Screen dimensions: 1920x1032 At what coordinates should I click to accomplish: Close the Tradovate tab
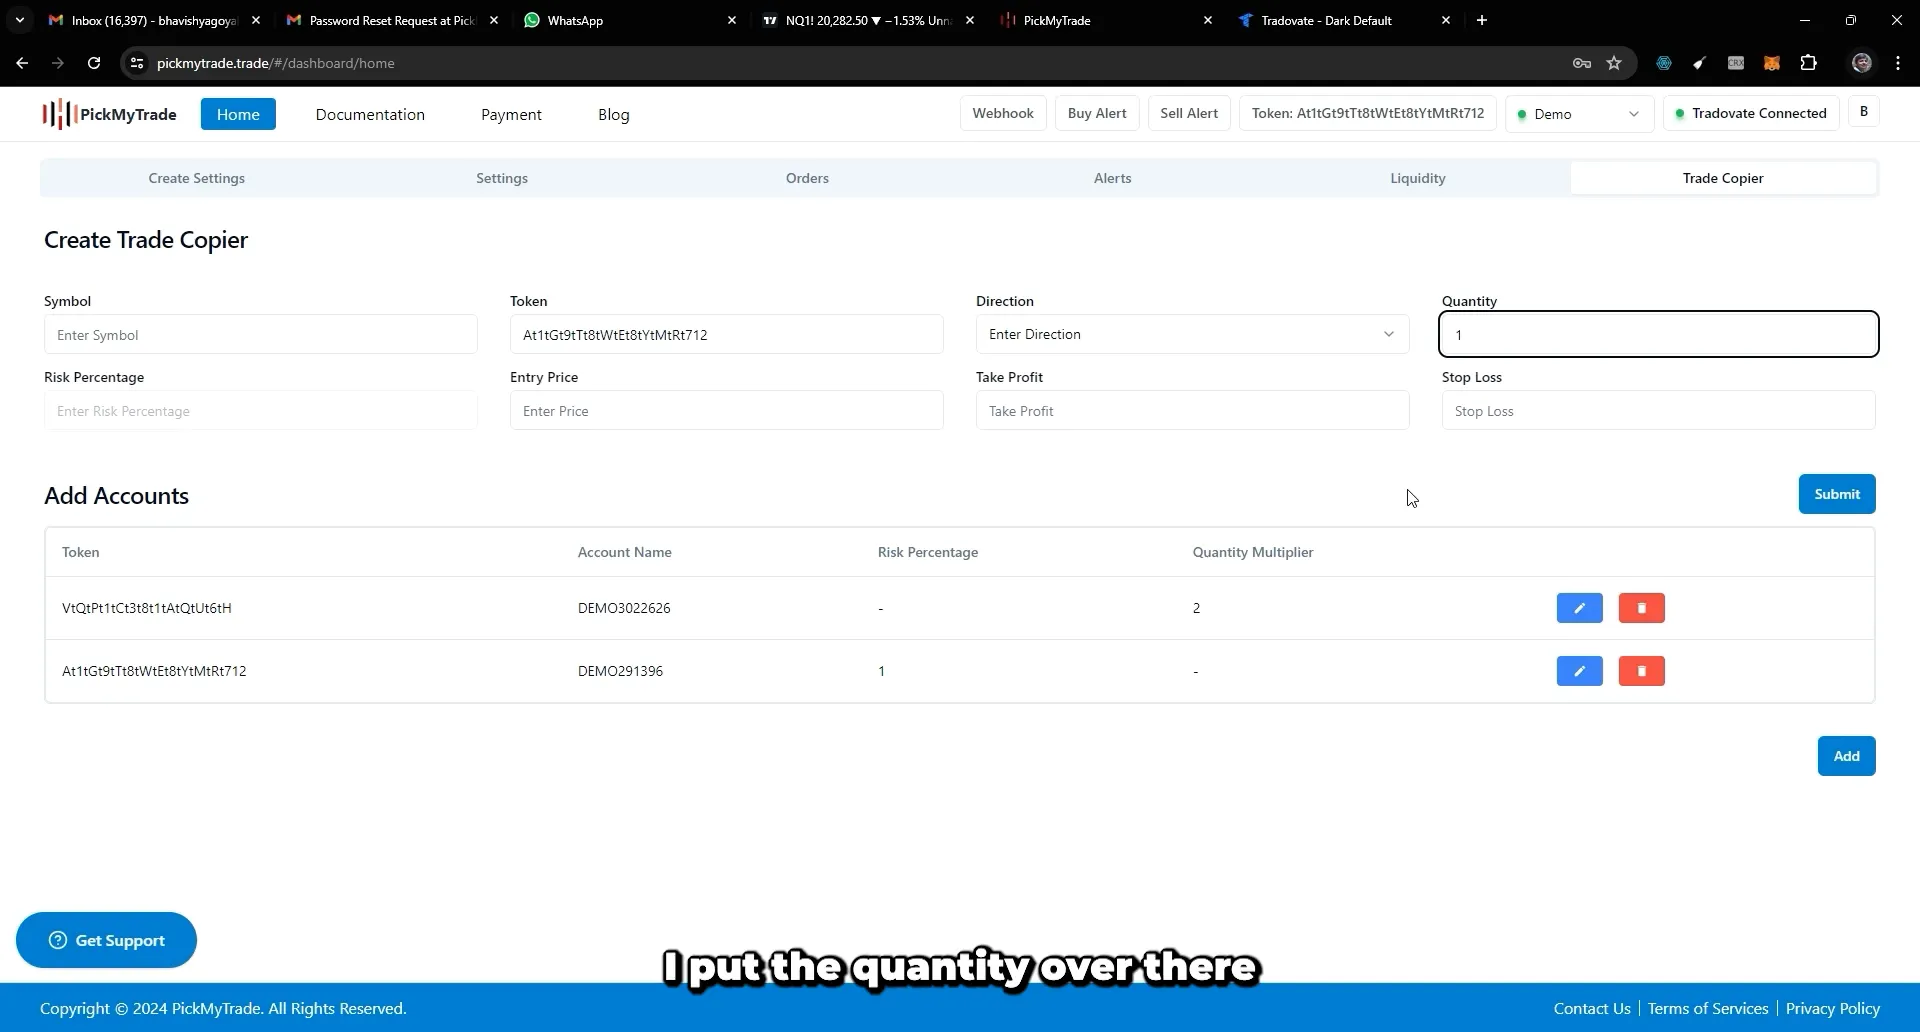tap(1446, 20)
